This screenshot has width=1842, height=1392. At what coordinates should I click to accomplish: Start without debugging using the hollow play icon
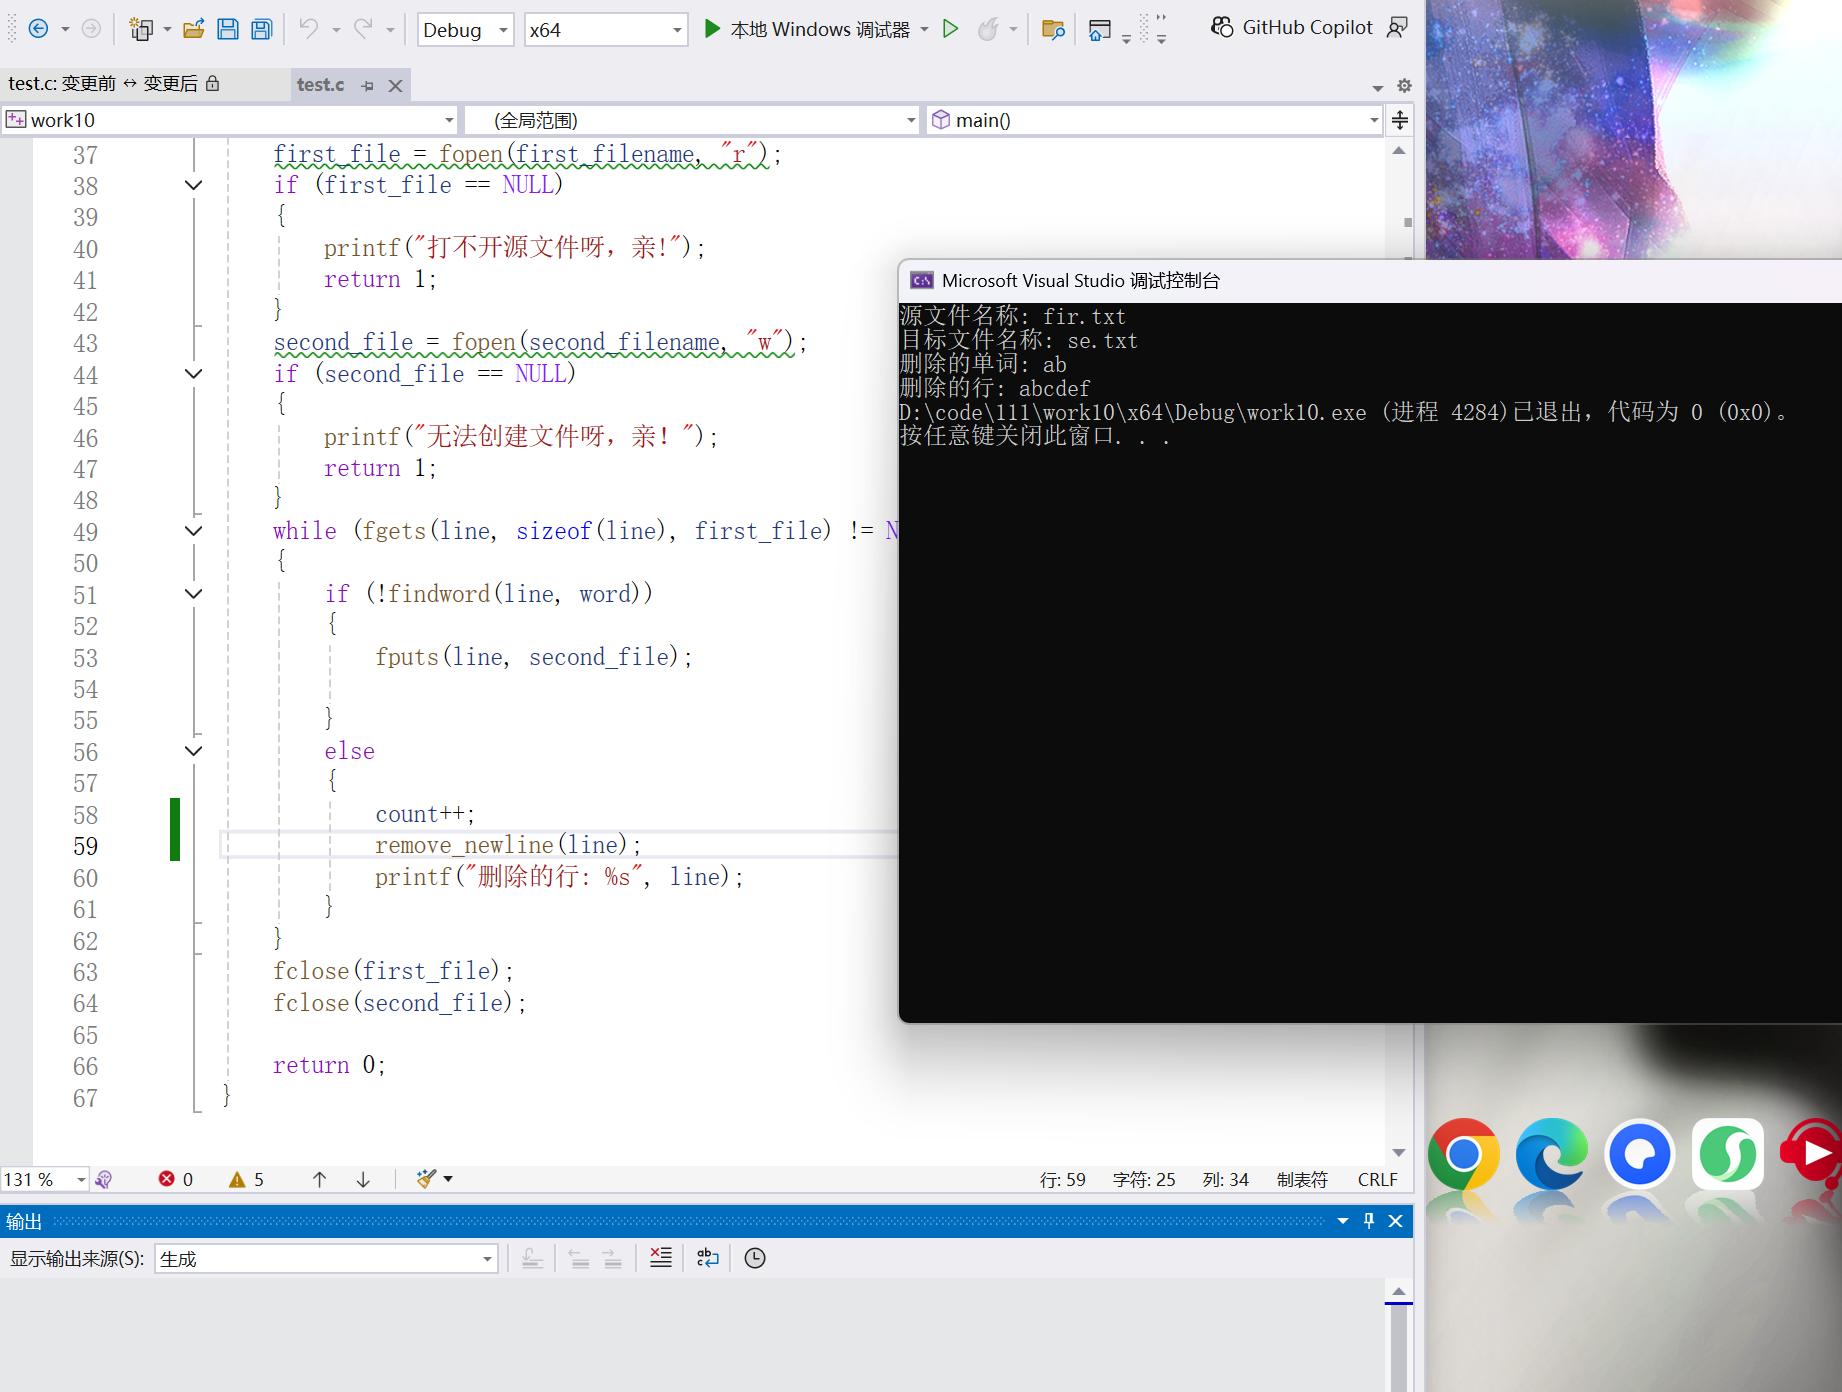(951, 29)
